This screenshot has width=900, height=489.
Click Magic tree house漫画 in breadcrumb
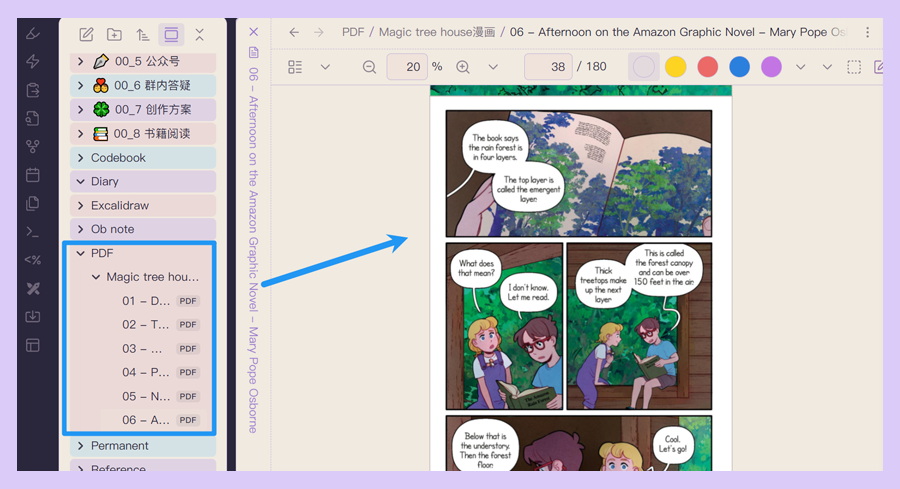point(437,32)
